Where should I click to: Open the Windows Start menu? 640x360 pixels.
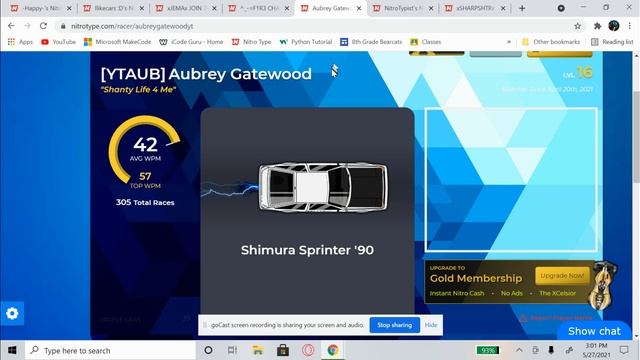[x=12, y=350]
